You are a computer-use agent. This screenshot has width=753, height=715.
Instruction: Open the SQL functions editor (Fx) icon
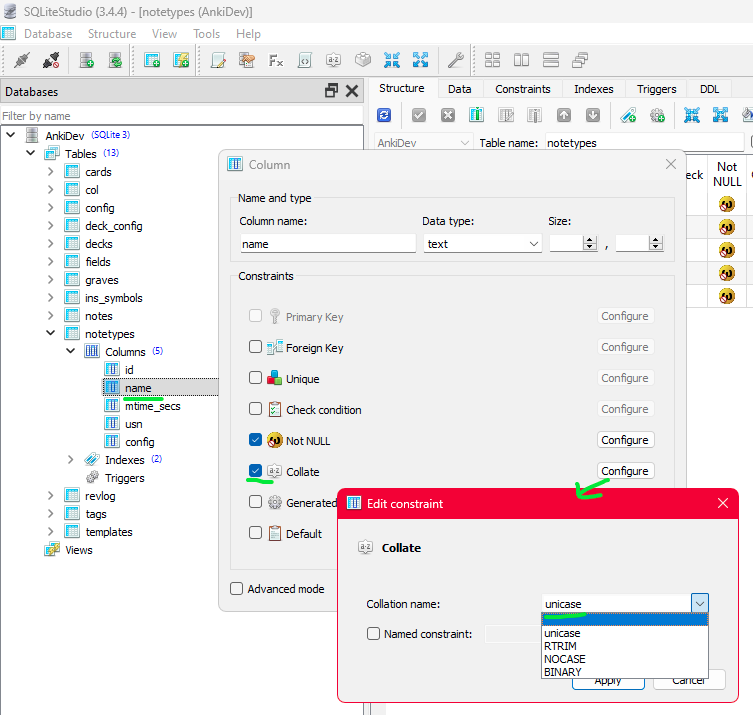click(x=276, y=61)
